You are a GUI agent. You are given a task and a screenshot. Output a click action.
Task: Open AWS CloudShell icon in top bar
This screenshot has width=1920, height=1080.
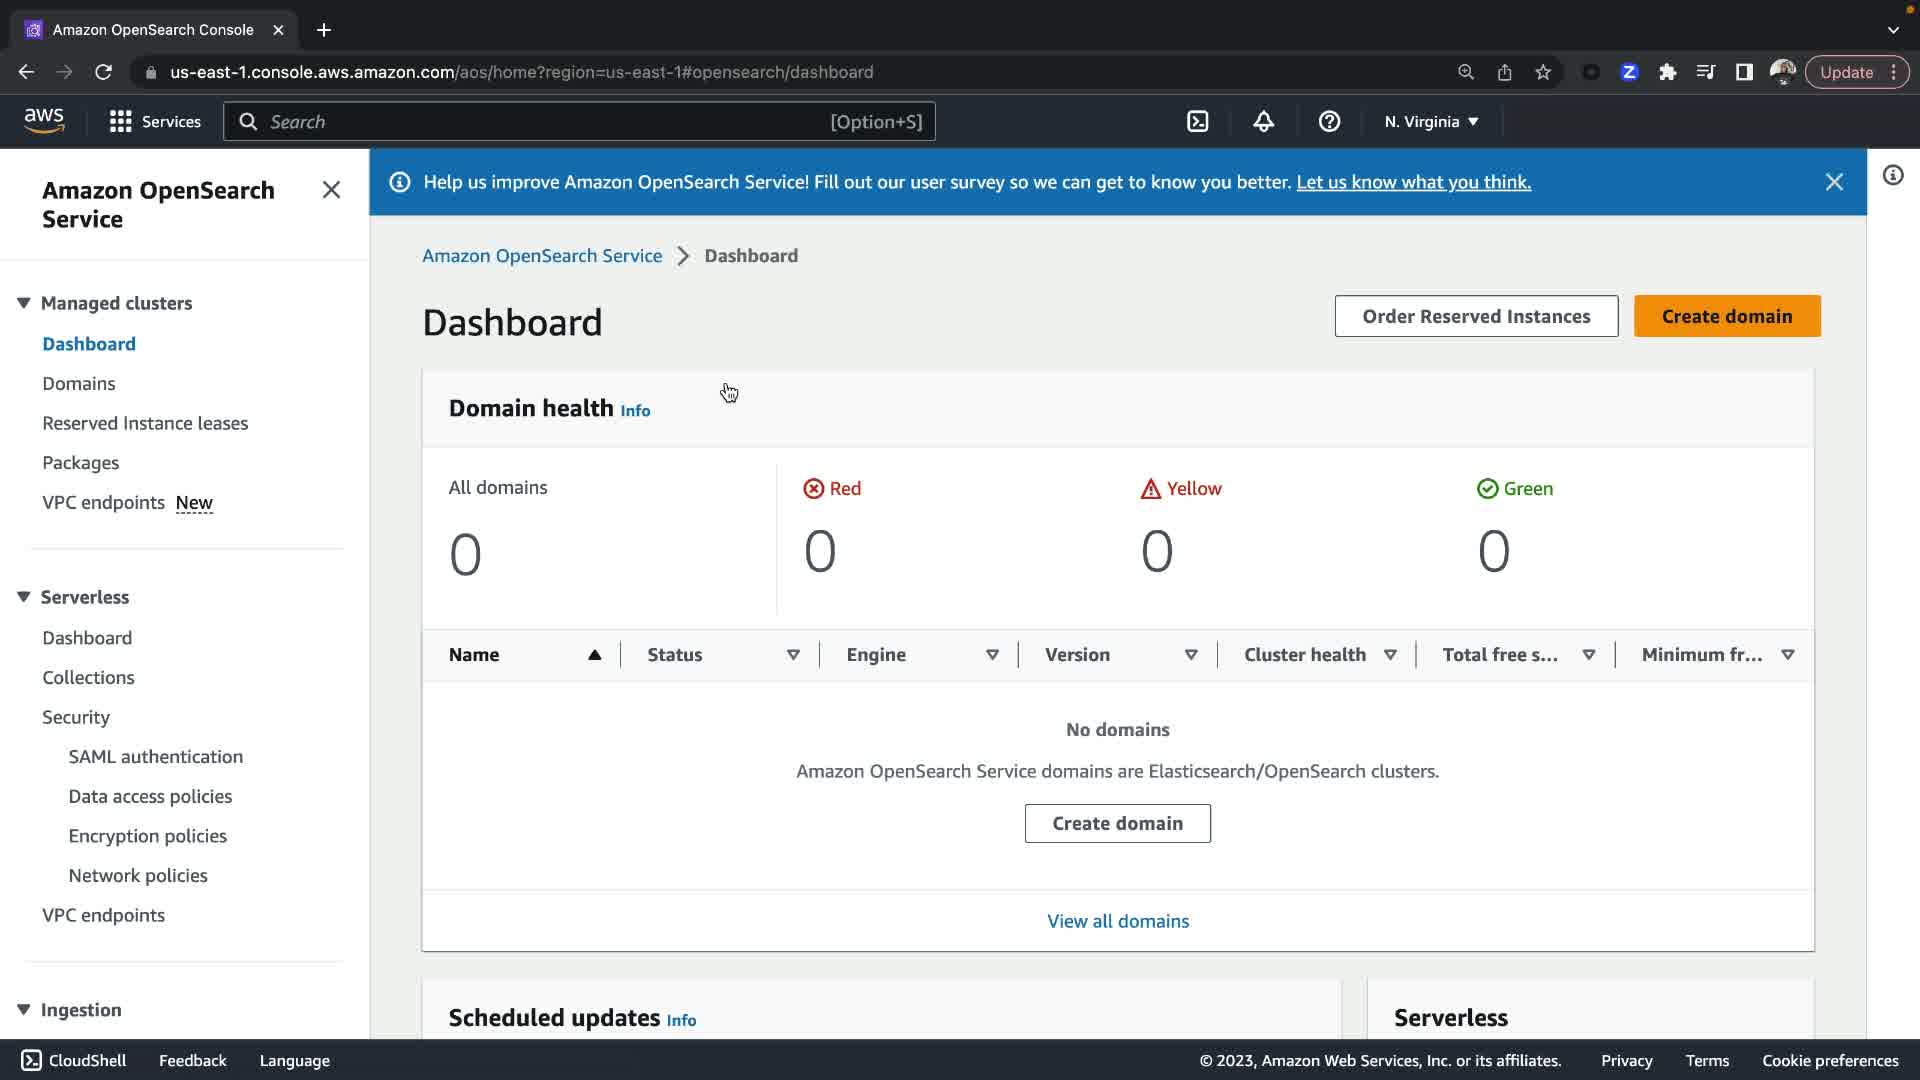[x=1197, y=121]
